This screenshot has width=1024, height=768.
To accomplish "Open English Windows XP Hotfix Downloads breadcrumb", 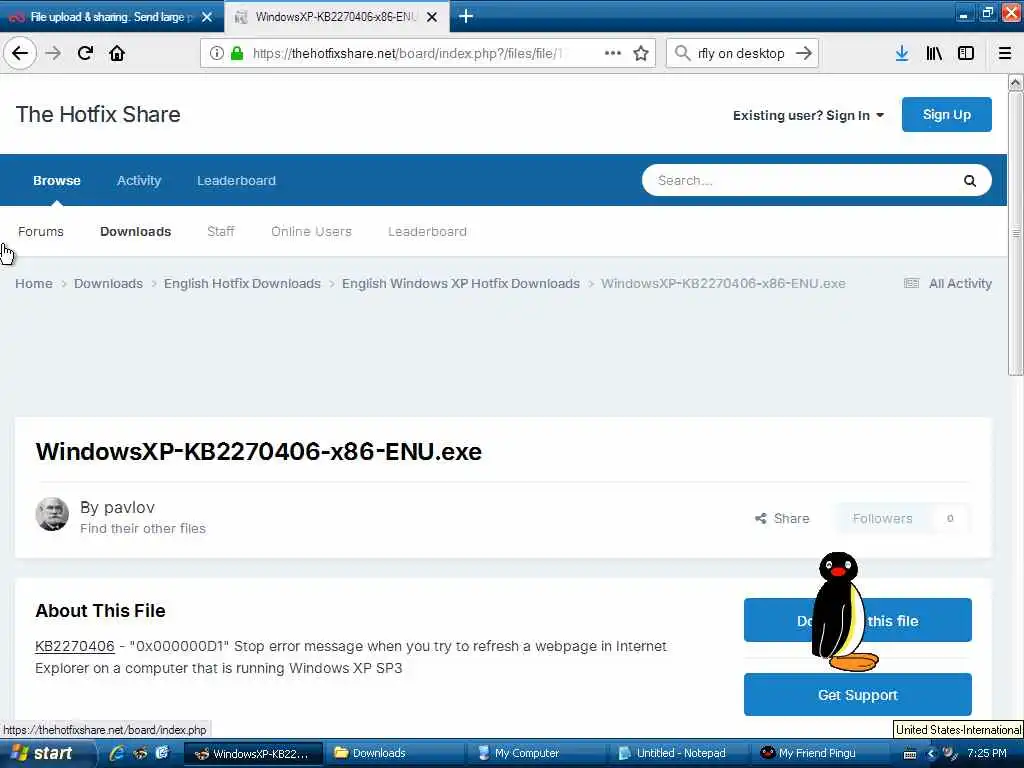I will coord(460,283).
